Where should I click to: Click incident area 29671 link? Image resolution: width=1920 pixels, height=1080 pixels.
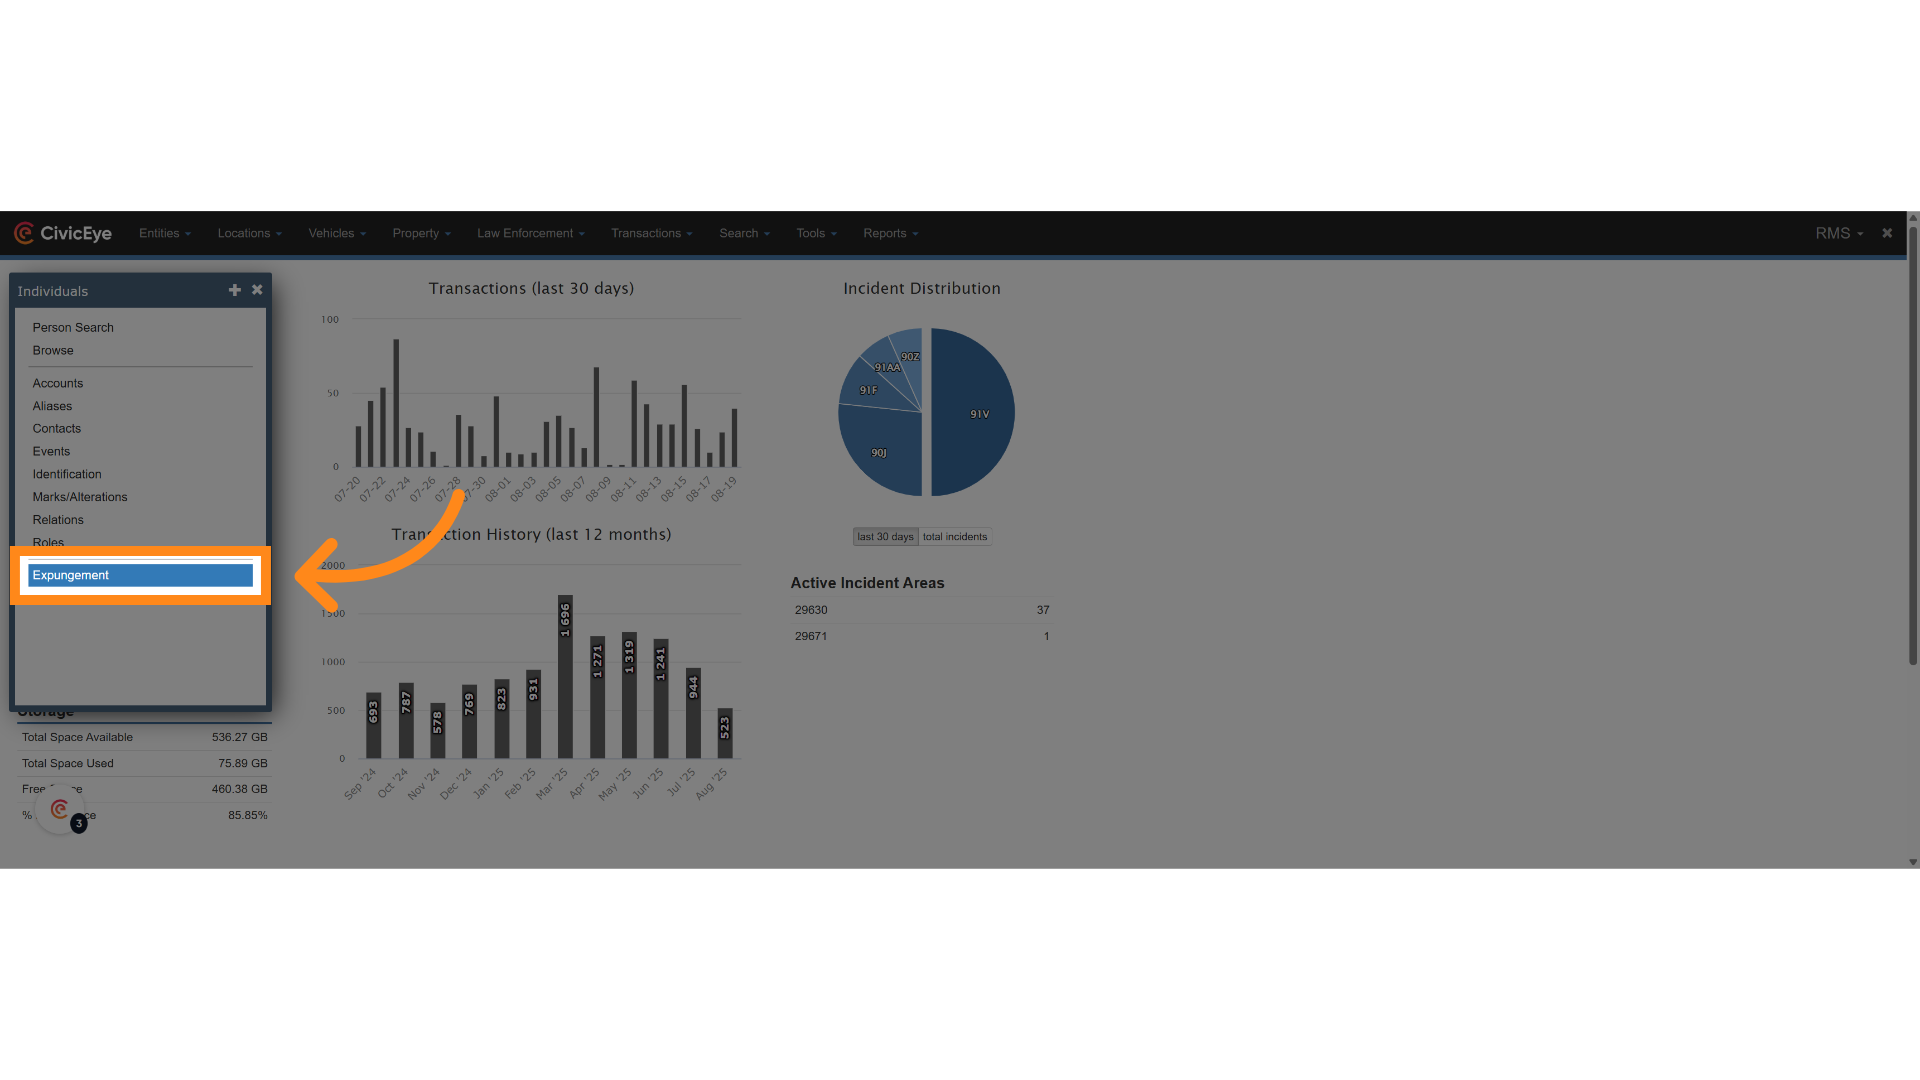pyautogui.click(x=811, y=636)
